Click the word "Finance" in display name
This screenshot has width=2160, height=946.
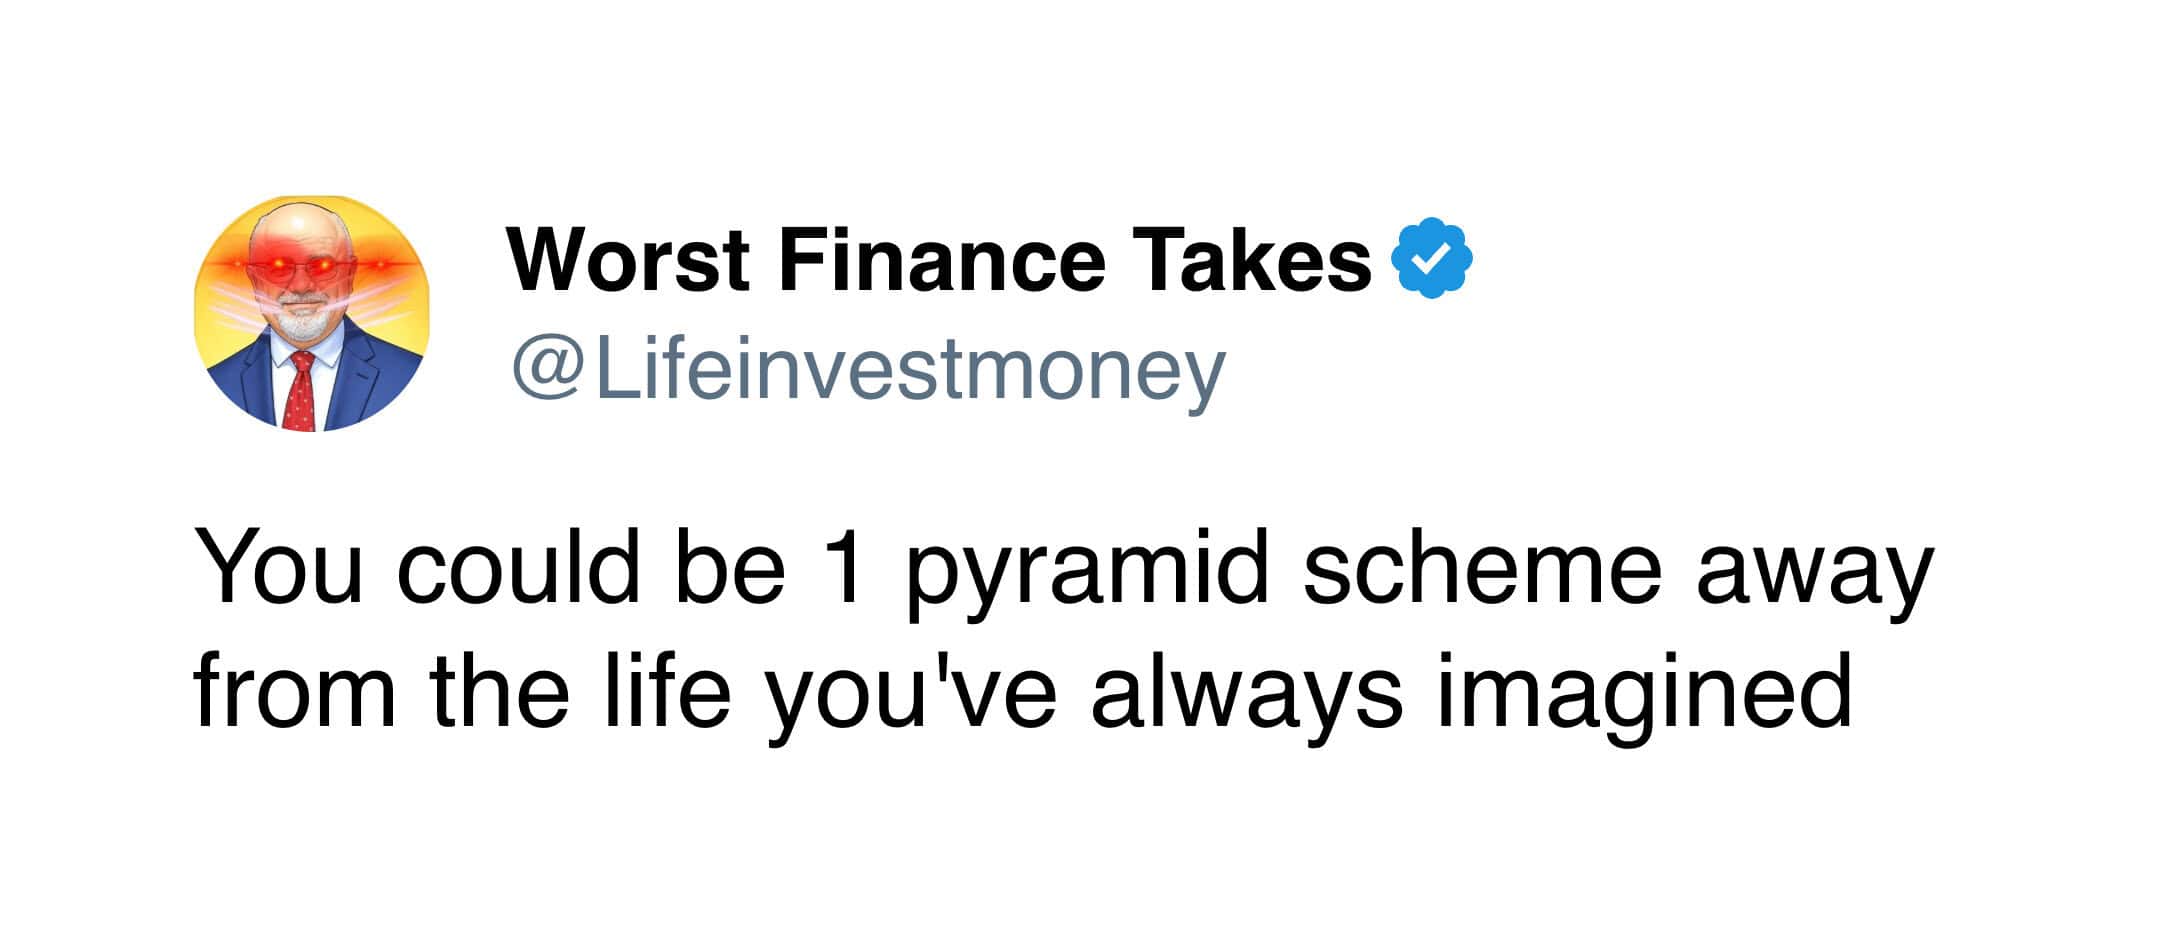(941, 259)
